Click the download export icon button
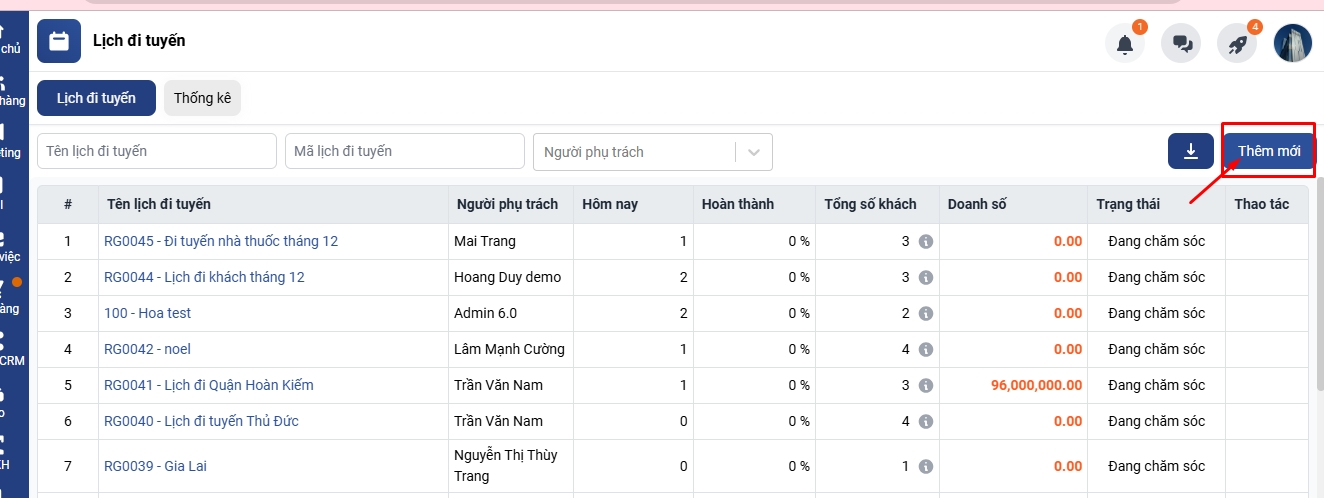1324x498 pixels. [1191, 151]
